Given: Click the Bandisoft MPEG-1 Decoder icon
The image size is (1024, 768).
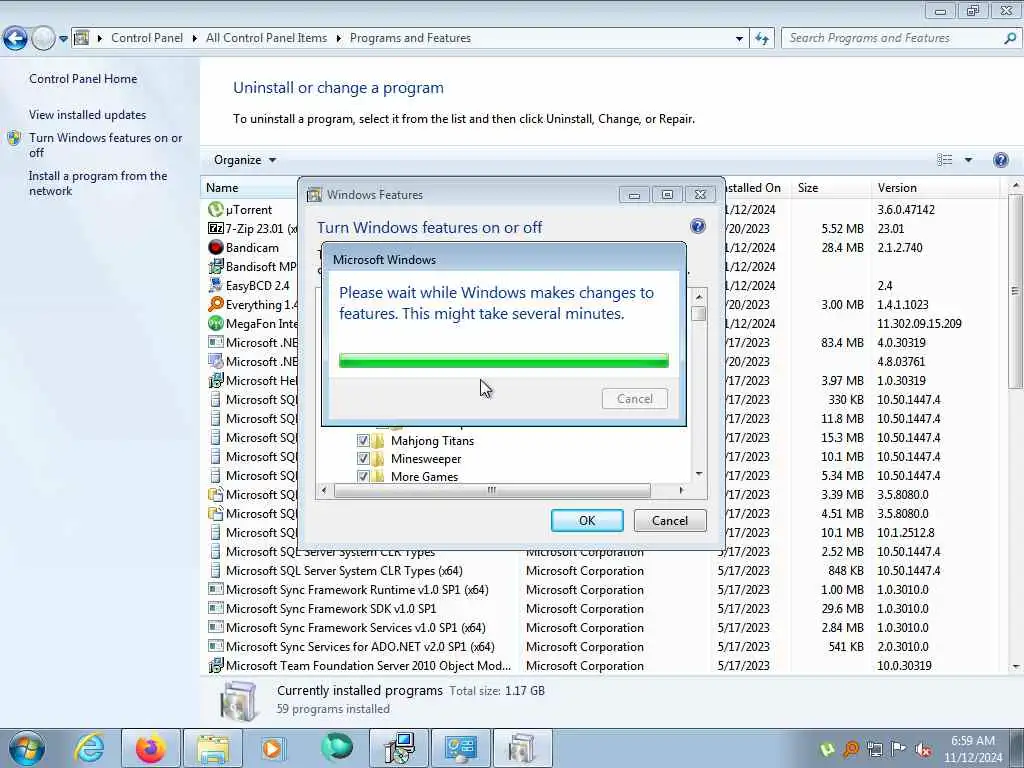Looking at the screenshot, I should pos(216,266).
